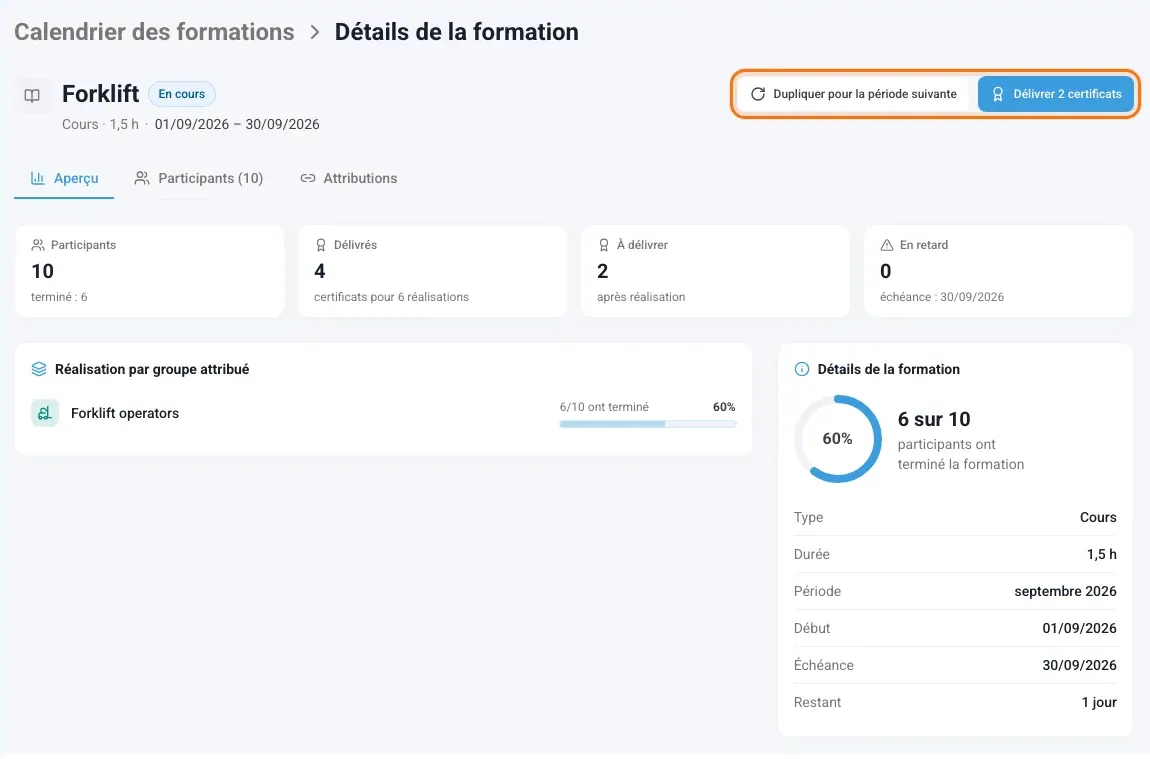Click "6/10 ont terminé" text
Image resolution: width=1150 pixels, height=759 pixels.
(x=604, y=407)
